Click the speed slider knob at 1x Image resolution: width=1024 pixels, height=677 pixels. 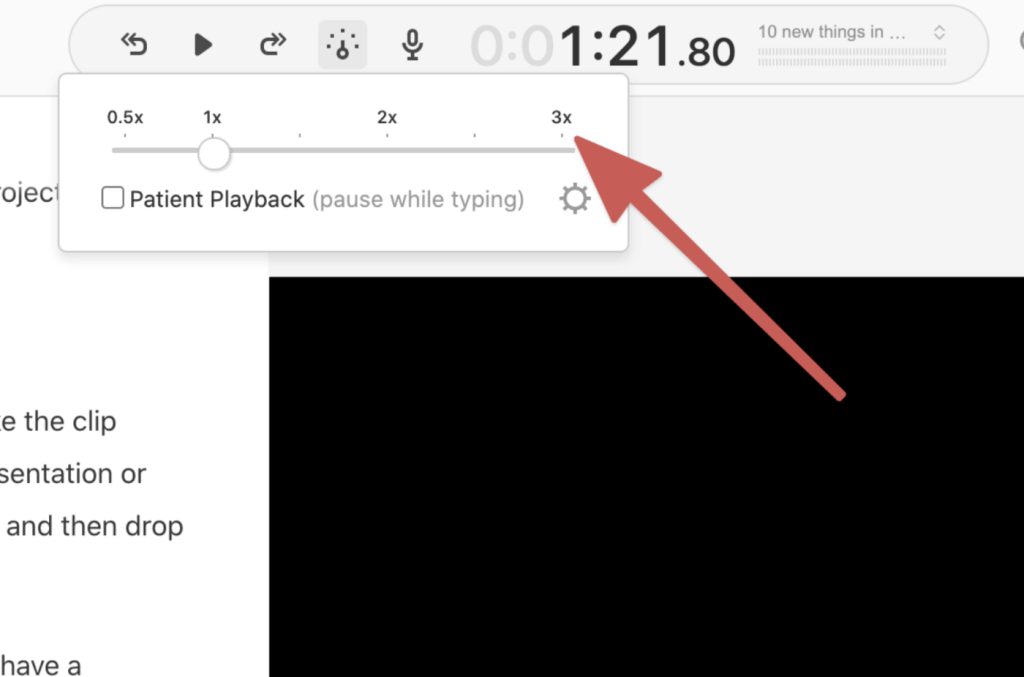click(214, 153)
